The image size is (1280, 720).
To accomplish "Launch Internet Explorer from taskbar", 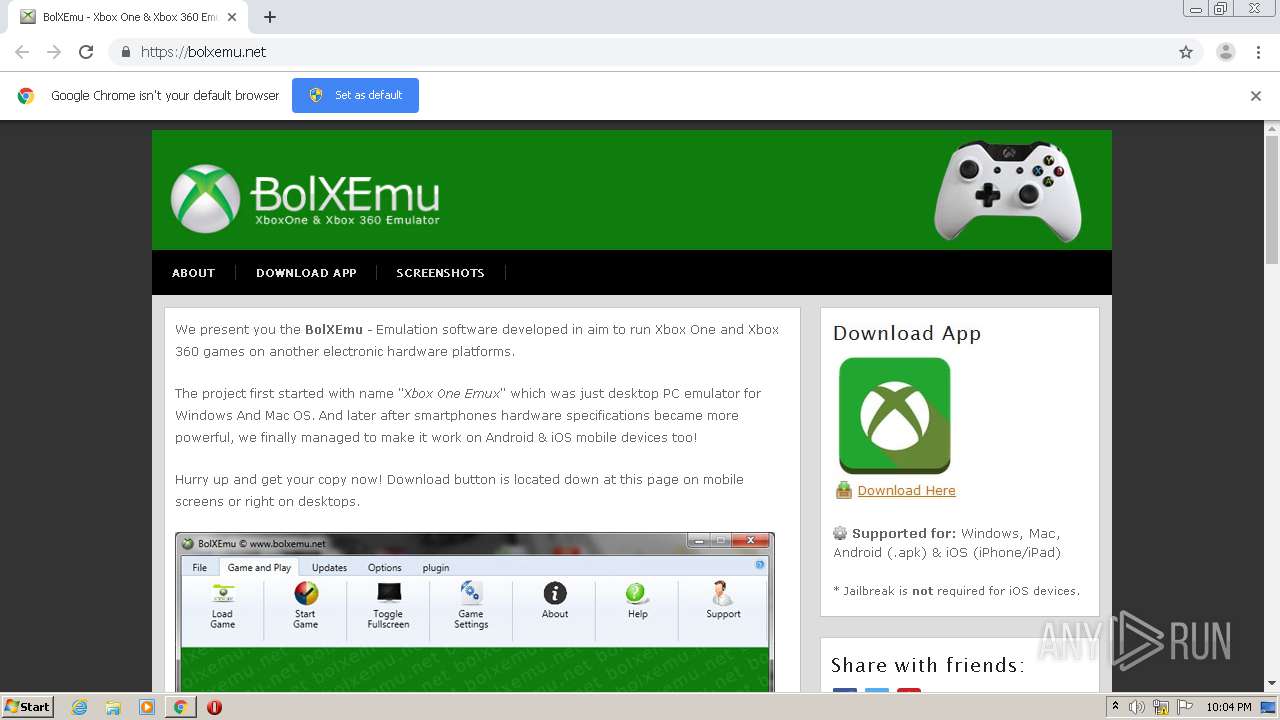I will (x=79, y=707).
